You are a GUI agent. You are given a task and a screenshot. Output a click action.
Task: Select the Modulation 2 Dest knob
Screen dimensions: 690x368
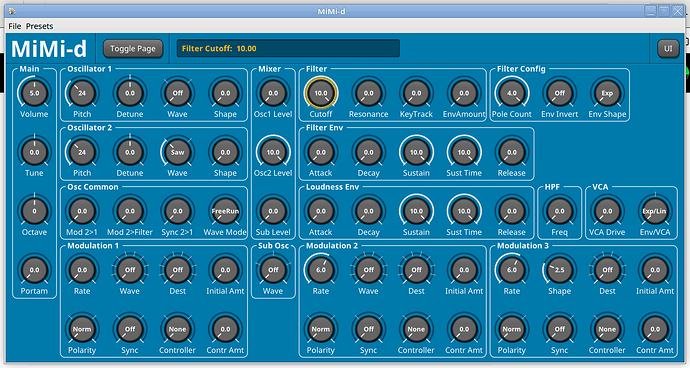(416, 270)
